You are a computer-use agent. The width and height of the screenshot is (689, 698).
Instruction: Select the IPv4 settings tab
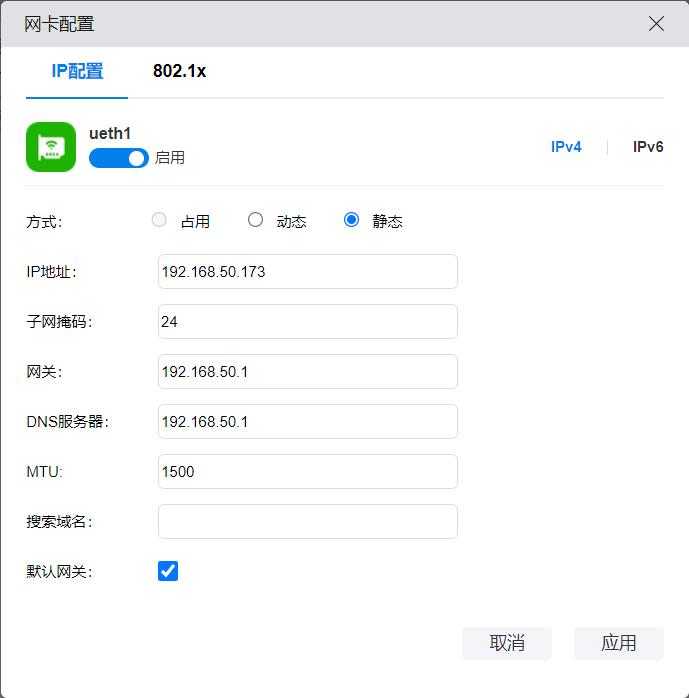click(566, 147)
